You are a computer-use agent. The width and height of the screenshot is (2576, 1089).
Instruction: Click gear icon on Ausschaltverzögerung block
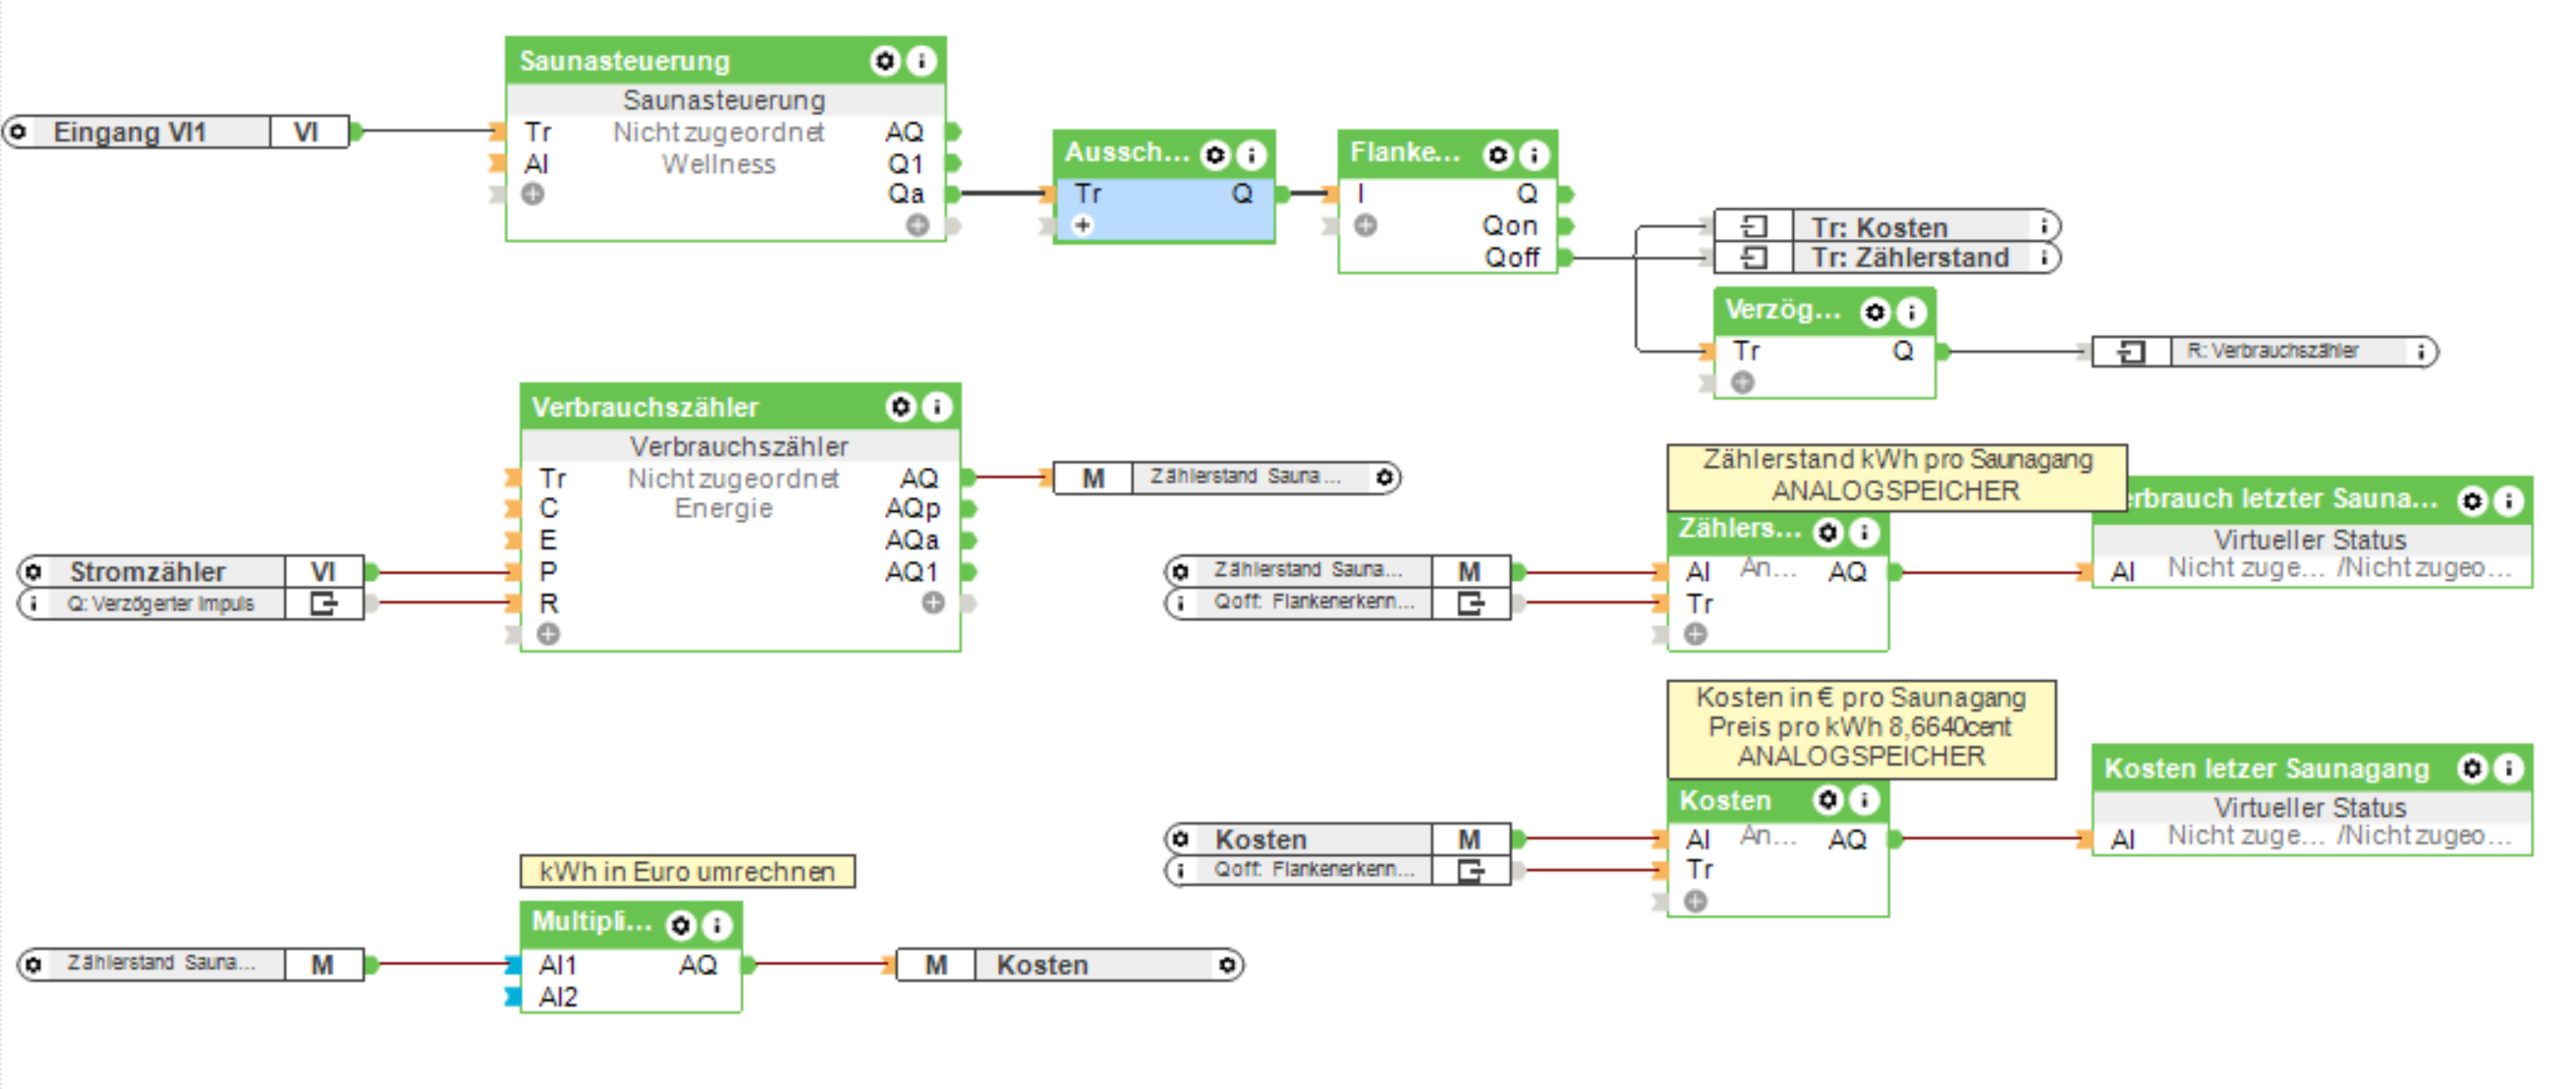coord(1215,155)
